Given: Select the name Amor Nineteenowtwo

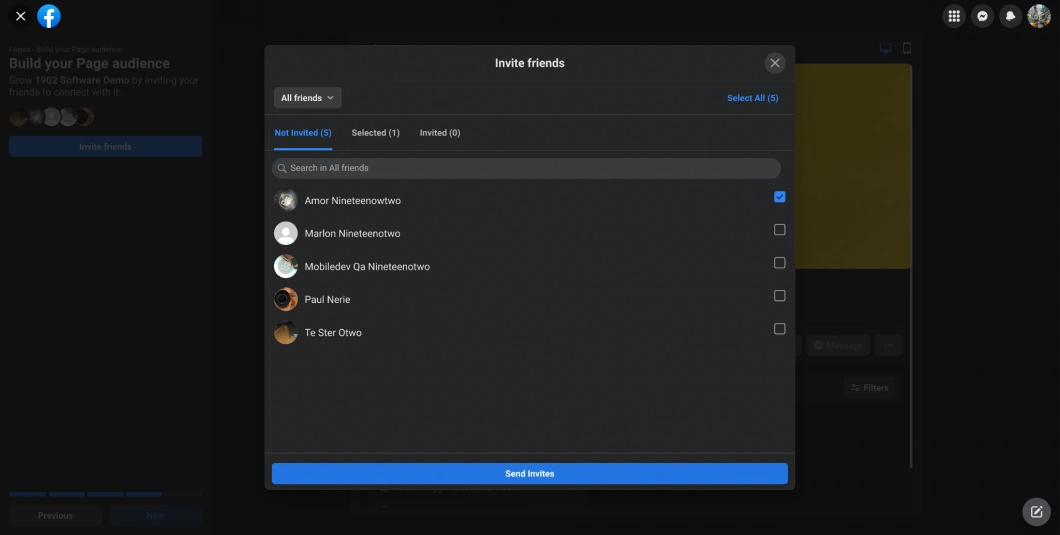Looking at the screenshot, I should 353,201.
